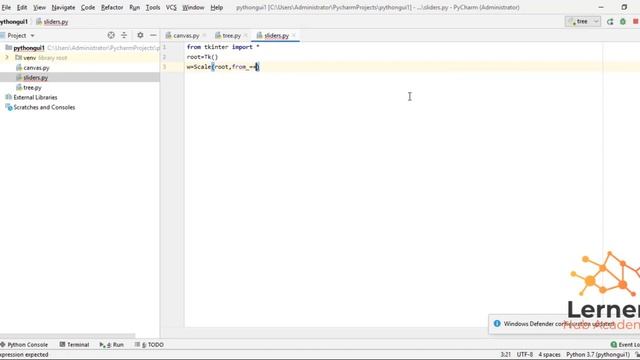Open the Window menu
Screen dimensions: 640x360
click(x=193, y=7)
